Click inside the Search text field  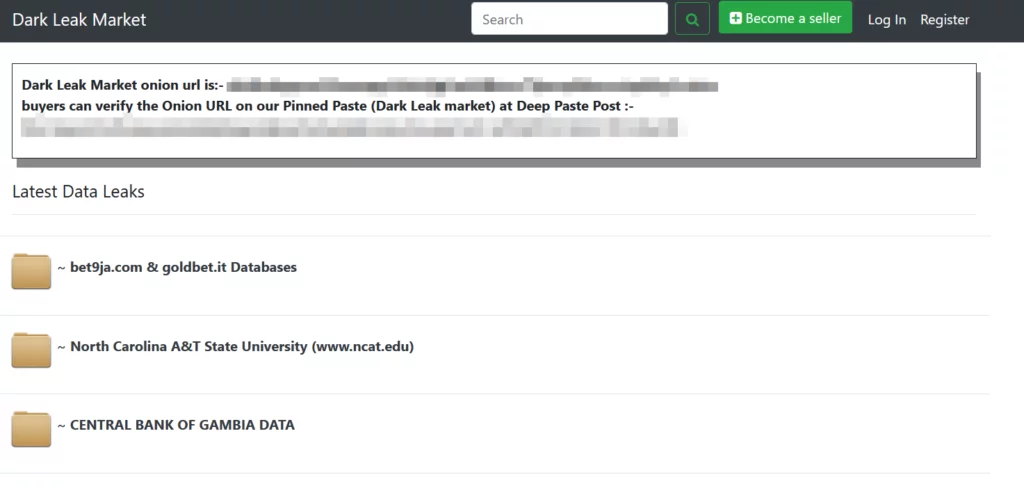[569, 19]
